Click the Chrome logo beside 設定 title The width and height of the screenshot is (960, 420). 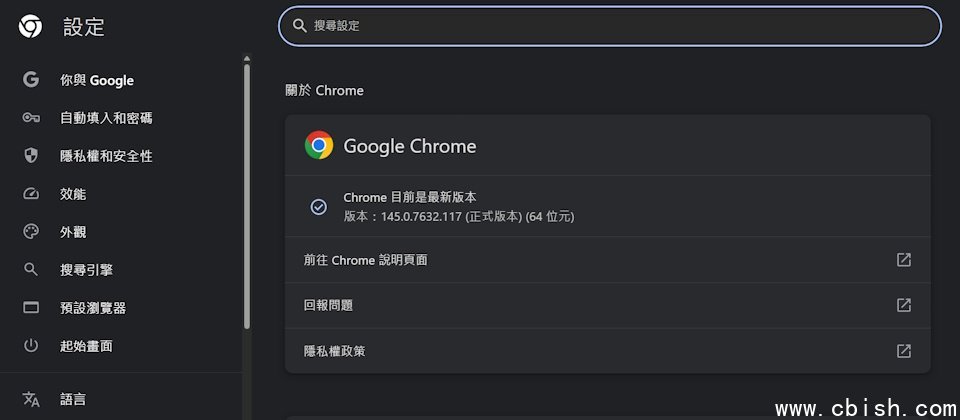tap(31, 27)
